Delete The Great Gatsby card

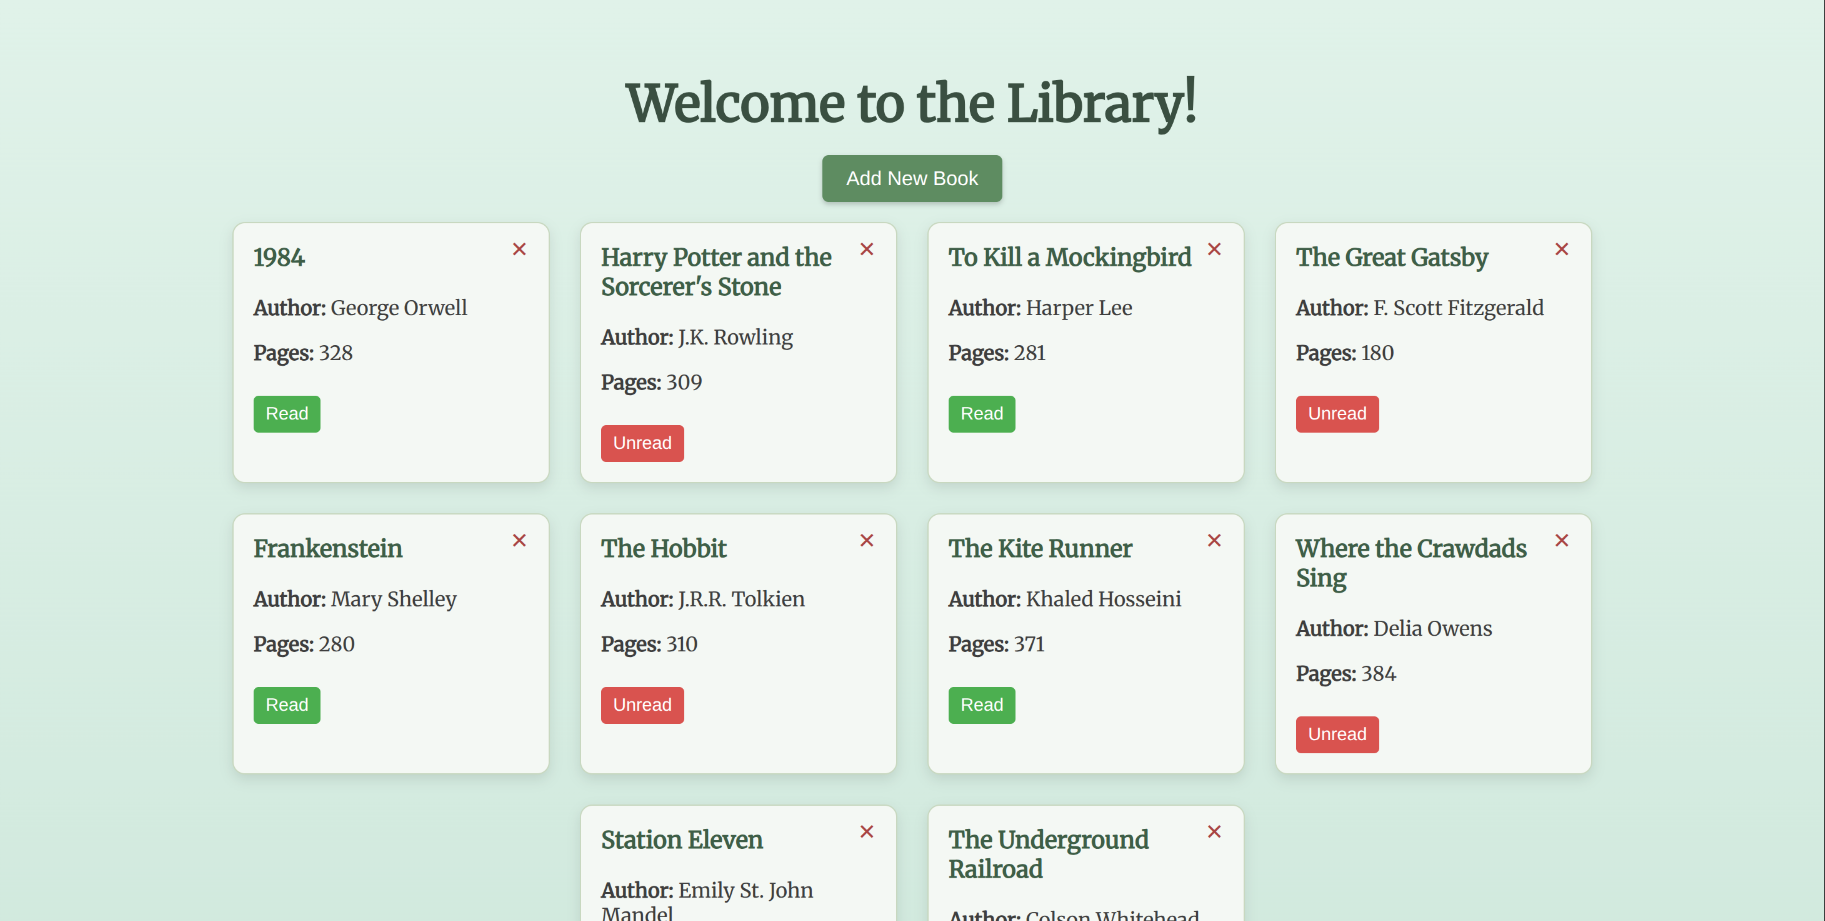pyautogui.click(x=1562, y=249)
